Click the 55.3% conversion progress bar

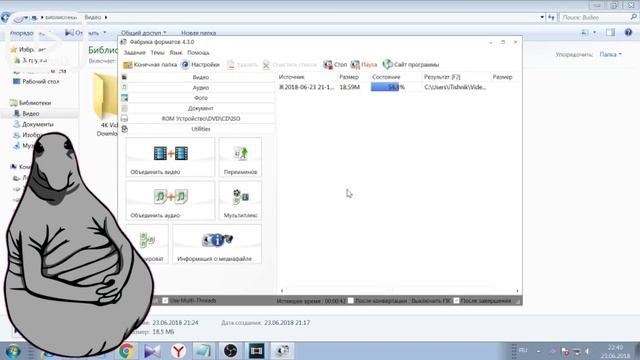point(395,87)
